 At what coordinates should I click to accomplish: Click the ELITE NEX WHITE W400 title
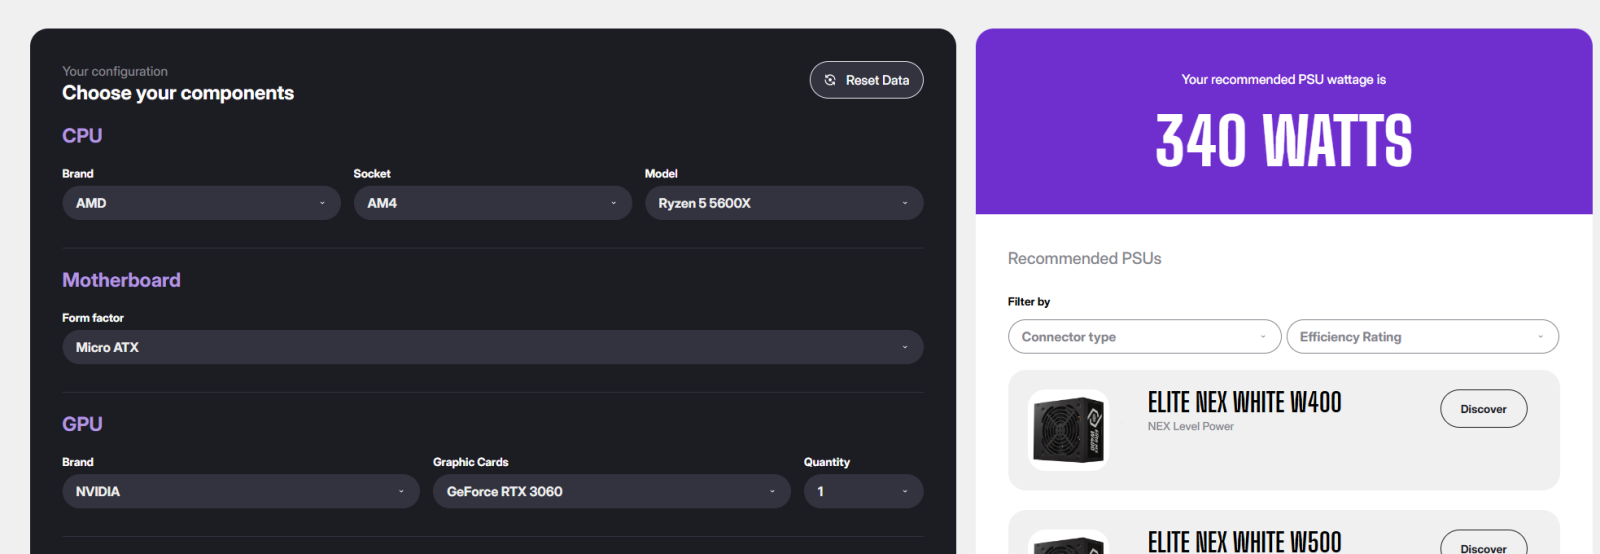(x=1245, y=402)
